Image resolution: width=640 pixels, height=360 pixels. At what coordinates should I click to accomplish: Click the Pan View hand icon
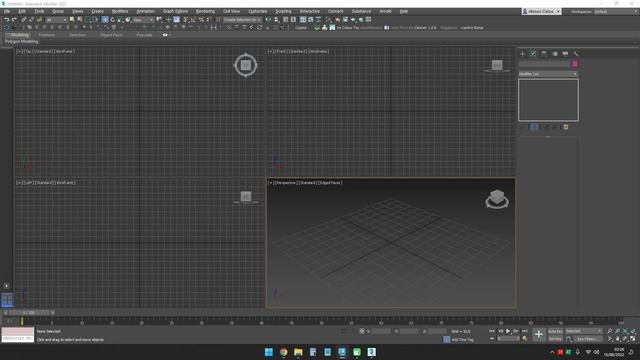click(x=618, y=339)
